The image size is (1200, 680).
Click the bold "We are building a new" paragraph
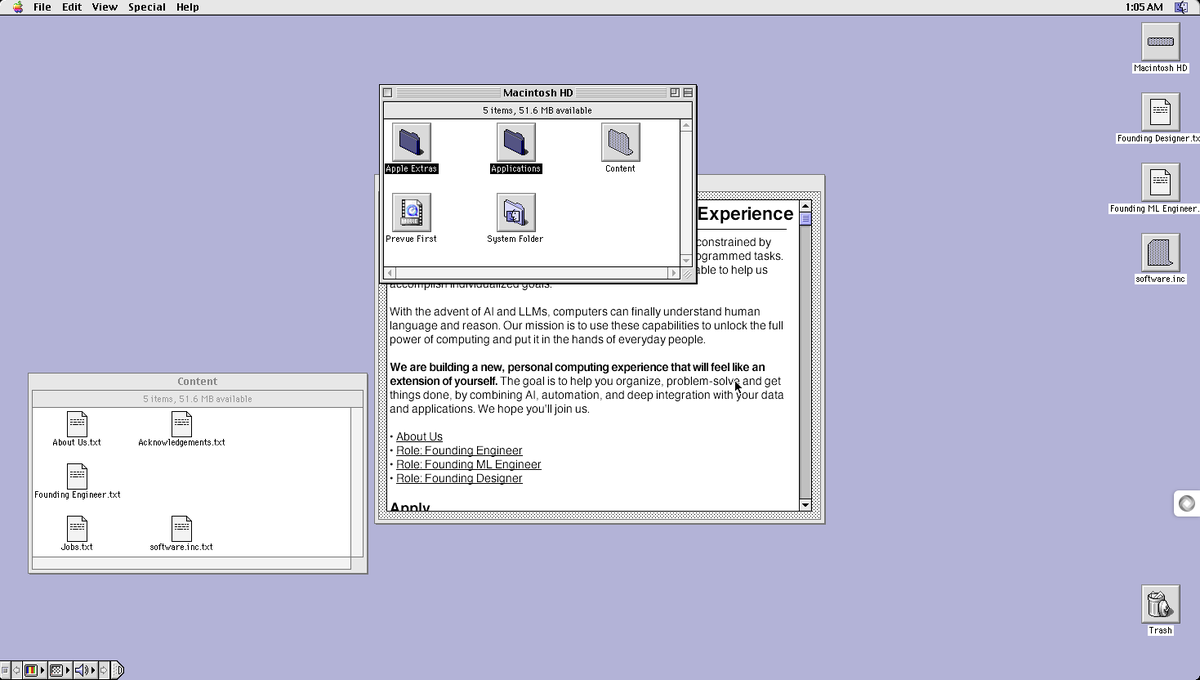[x=587, y=388]
